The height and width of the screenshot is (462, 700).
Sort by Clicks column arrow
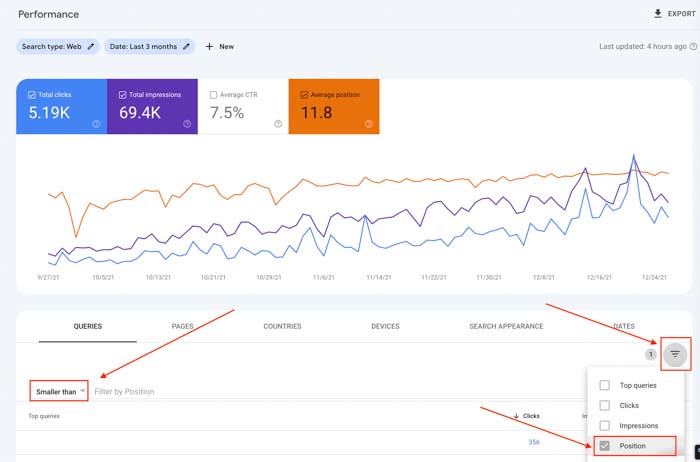pyautogui.click(x=516, y=416)
